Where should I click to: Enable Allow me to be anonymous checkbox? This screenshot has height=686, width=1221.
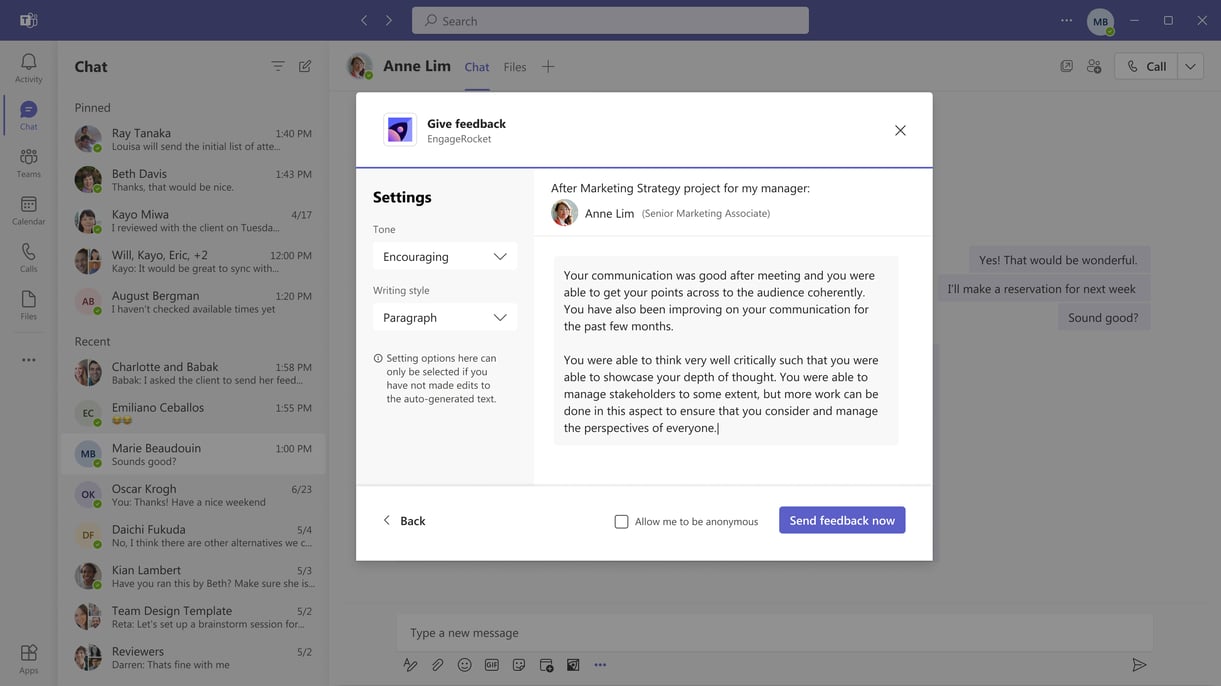coord(621,521)
